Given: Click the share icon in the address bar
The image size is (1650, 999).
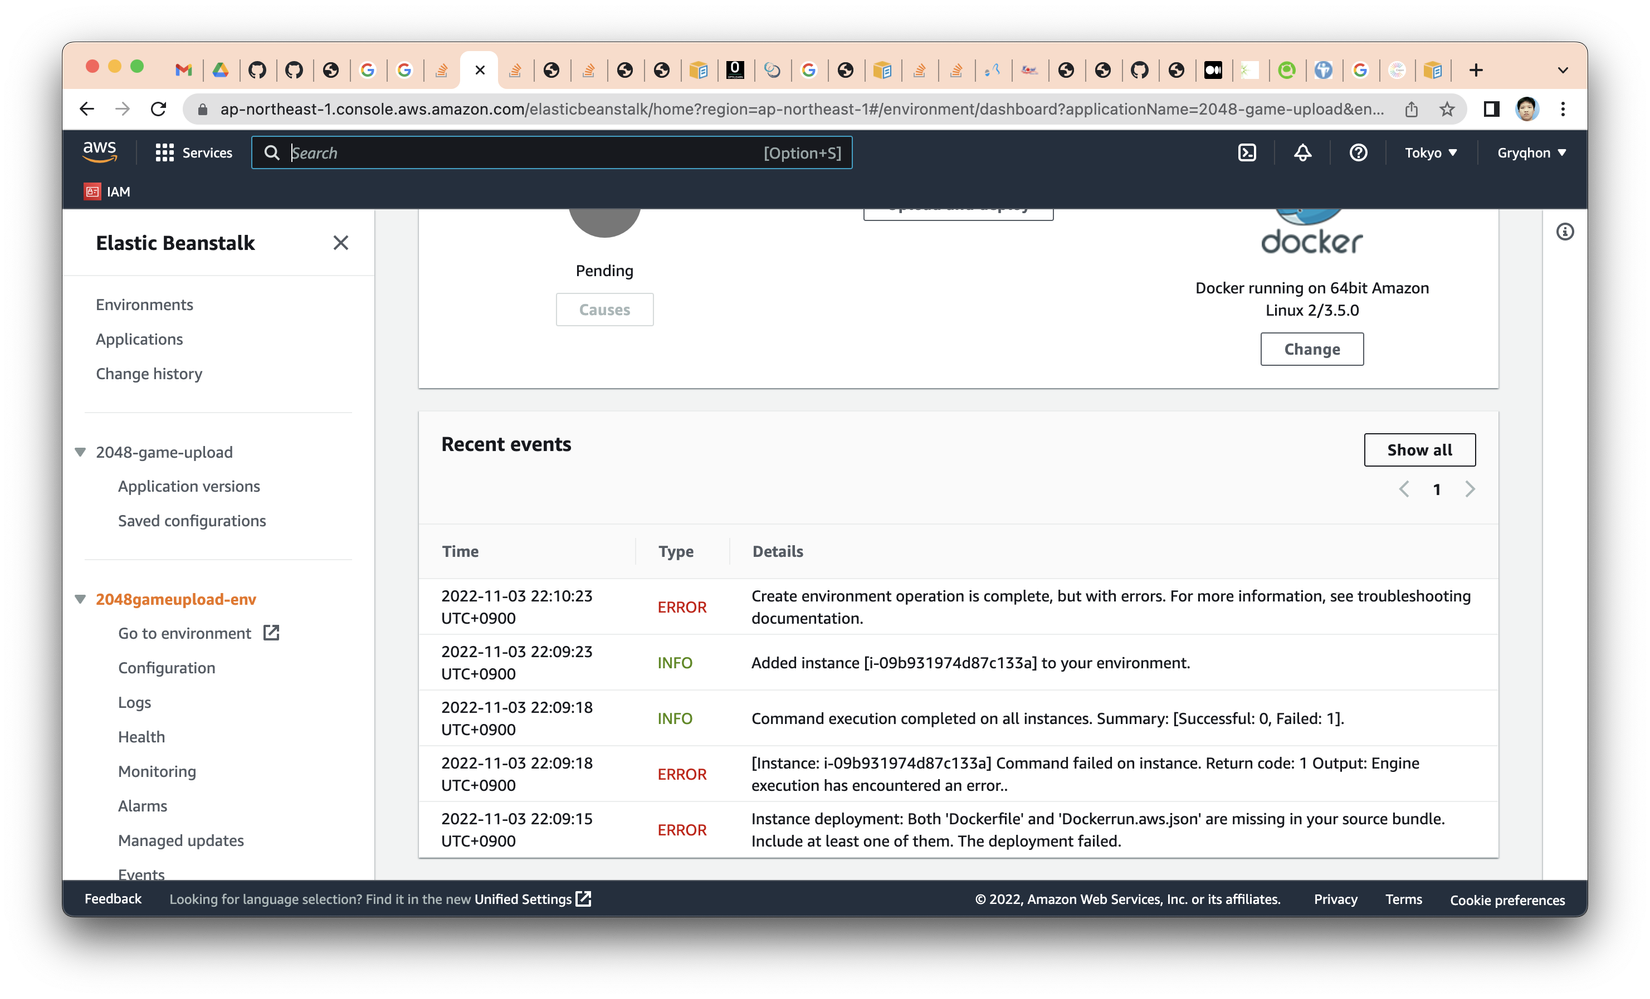Looking at the screenshot, I should 1411,109.
